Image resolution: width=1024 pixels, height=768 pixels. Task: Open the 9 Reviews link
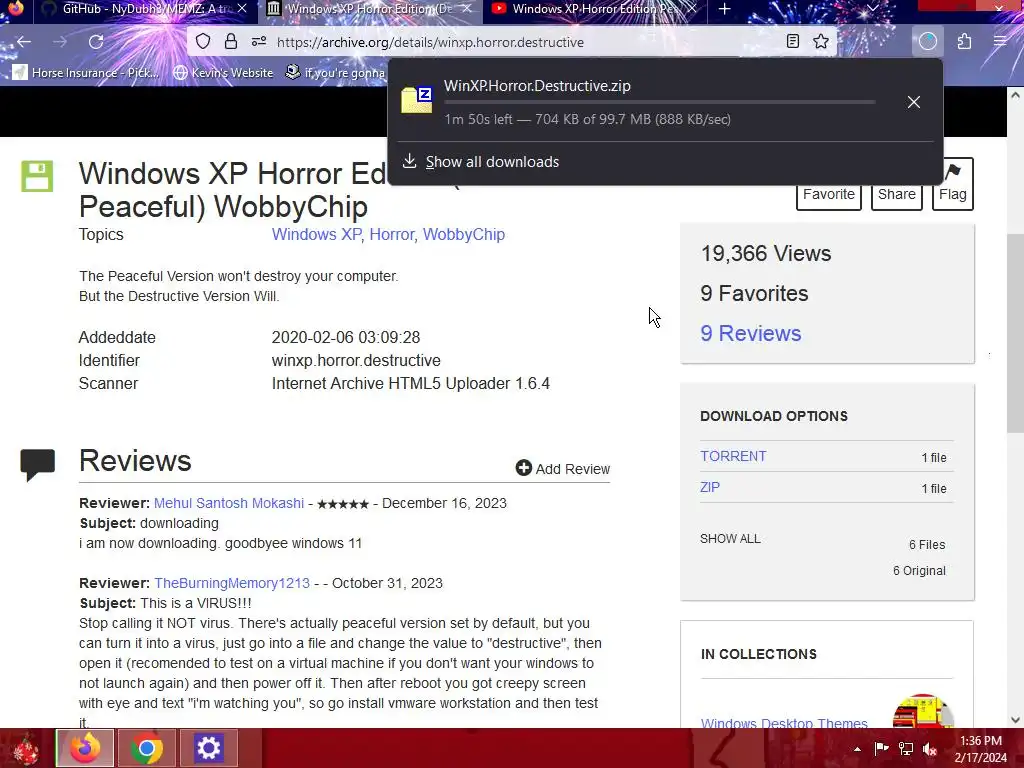751,333
